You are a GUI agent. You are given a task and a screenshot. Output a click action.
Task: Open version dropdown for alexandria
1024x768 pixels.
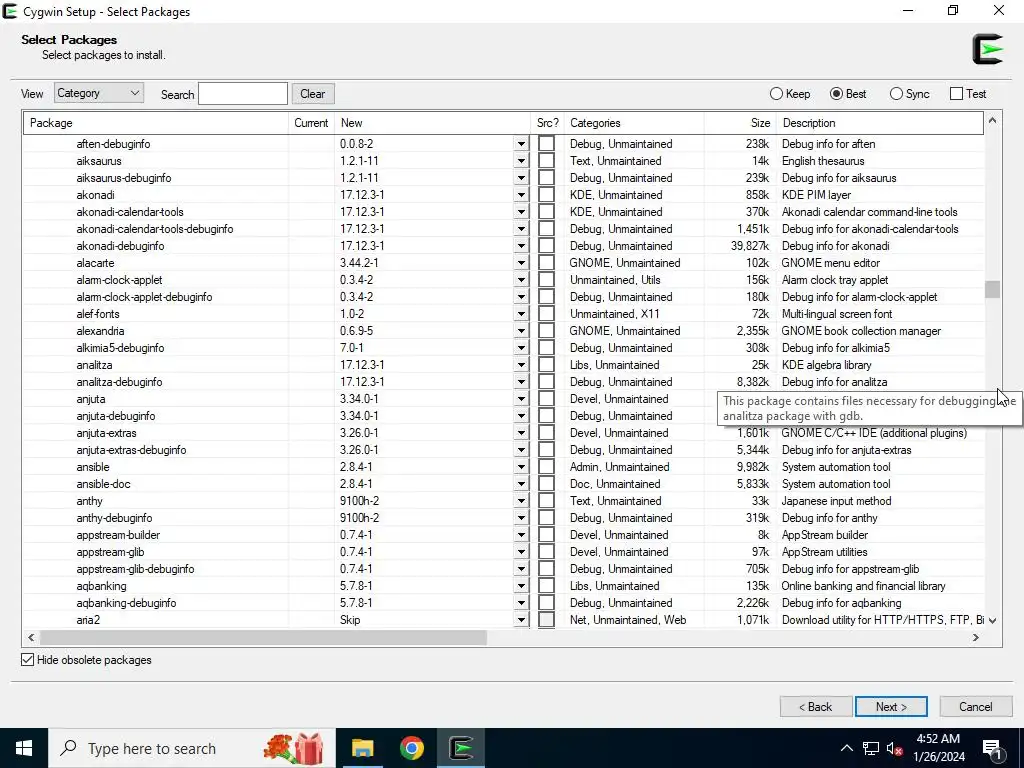pos(521,330)
